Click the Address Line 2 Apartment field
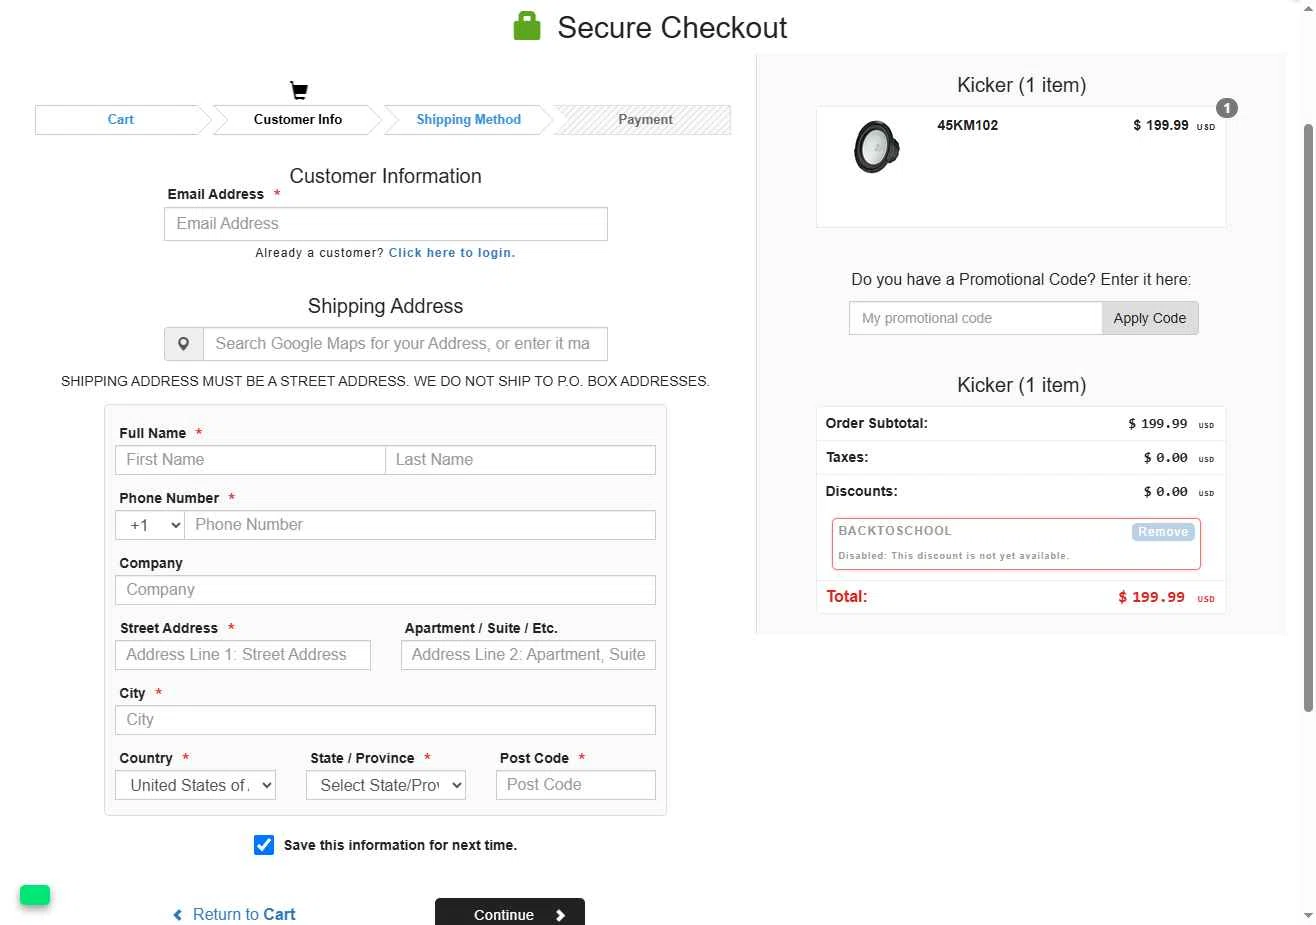The width and height of the screenshot is (1316, 925). (528, 655)
